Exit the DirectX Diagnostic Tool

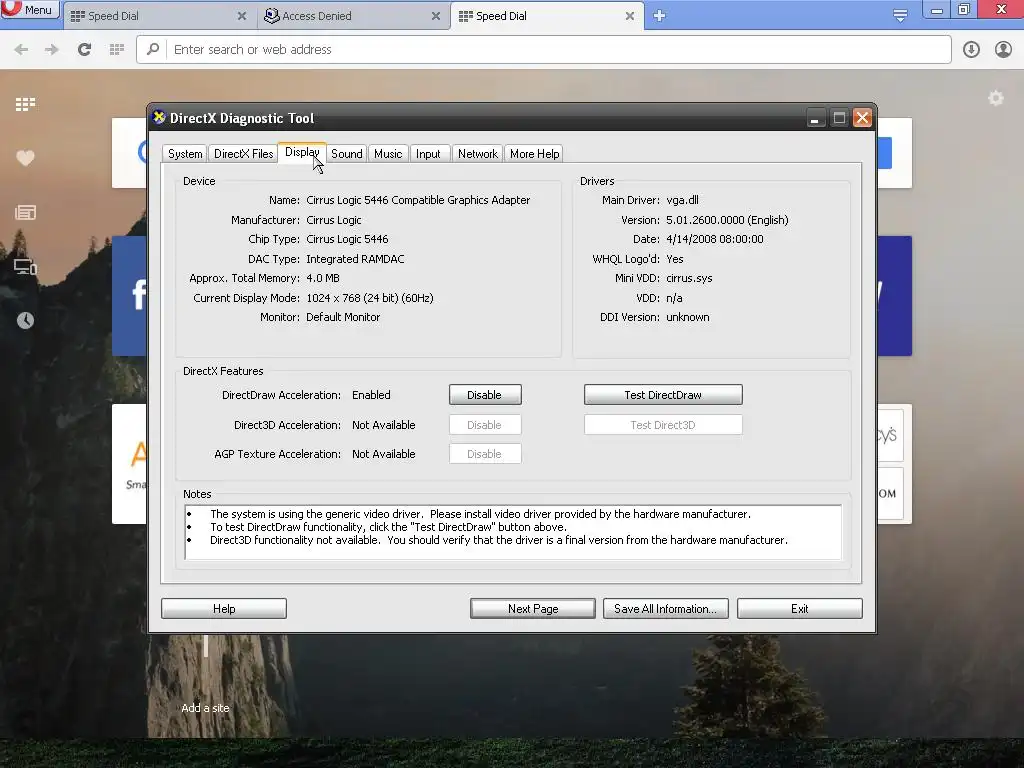pos(800,609)
